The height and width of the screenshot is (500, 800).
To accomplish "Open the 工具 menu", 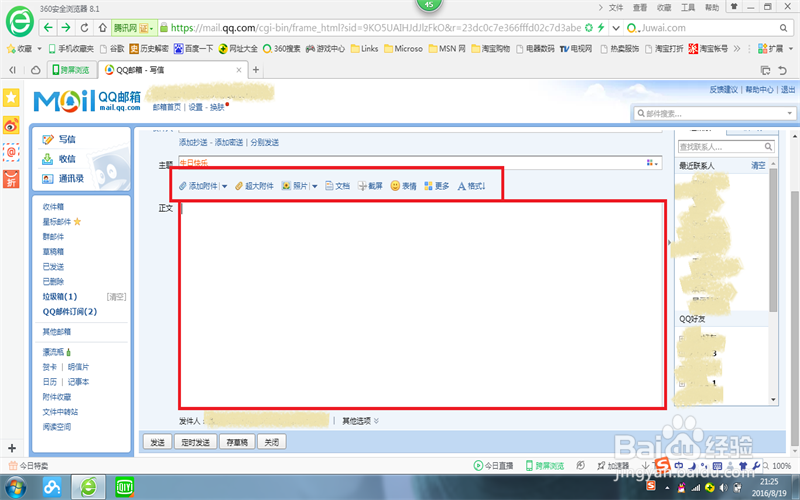I will pyautogui.click(x=688, y=8).
